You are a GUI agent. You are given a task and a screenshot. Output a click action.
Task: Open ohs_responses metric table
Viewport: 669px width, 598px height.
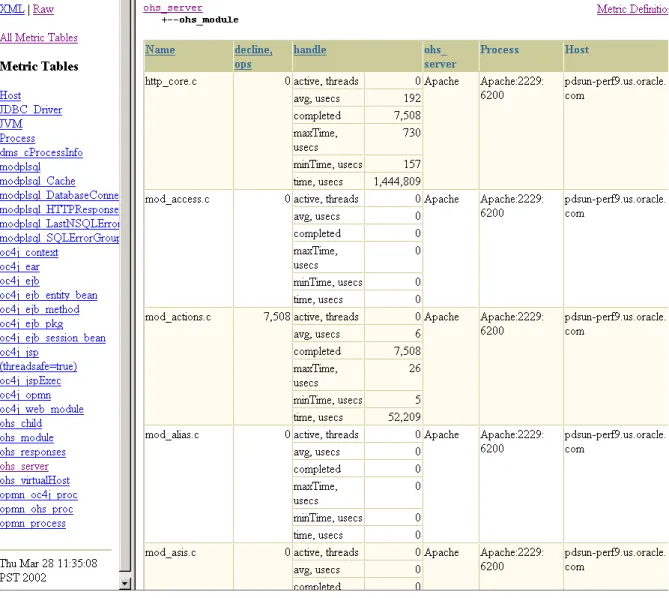33,452
